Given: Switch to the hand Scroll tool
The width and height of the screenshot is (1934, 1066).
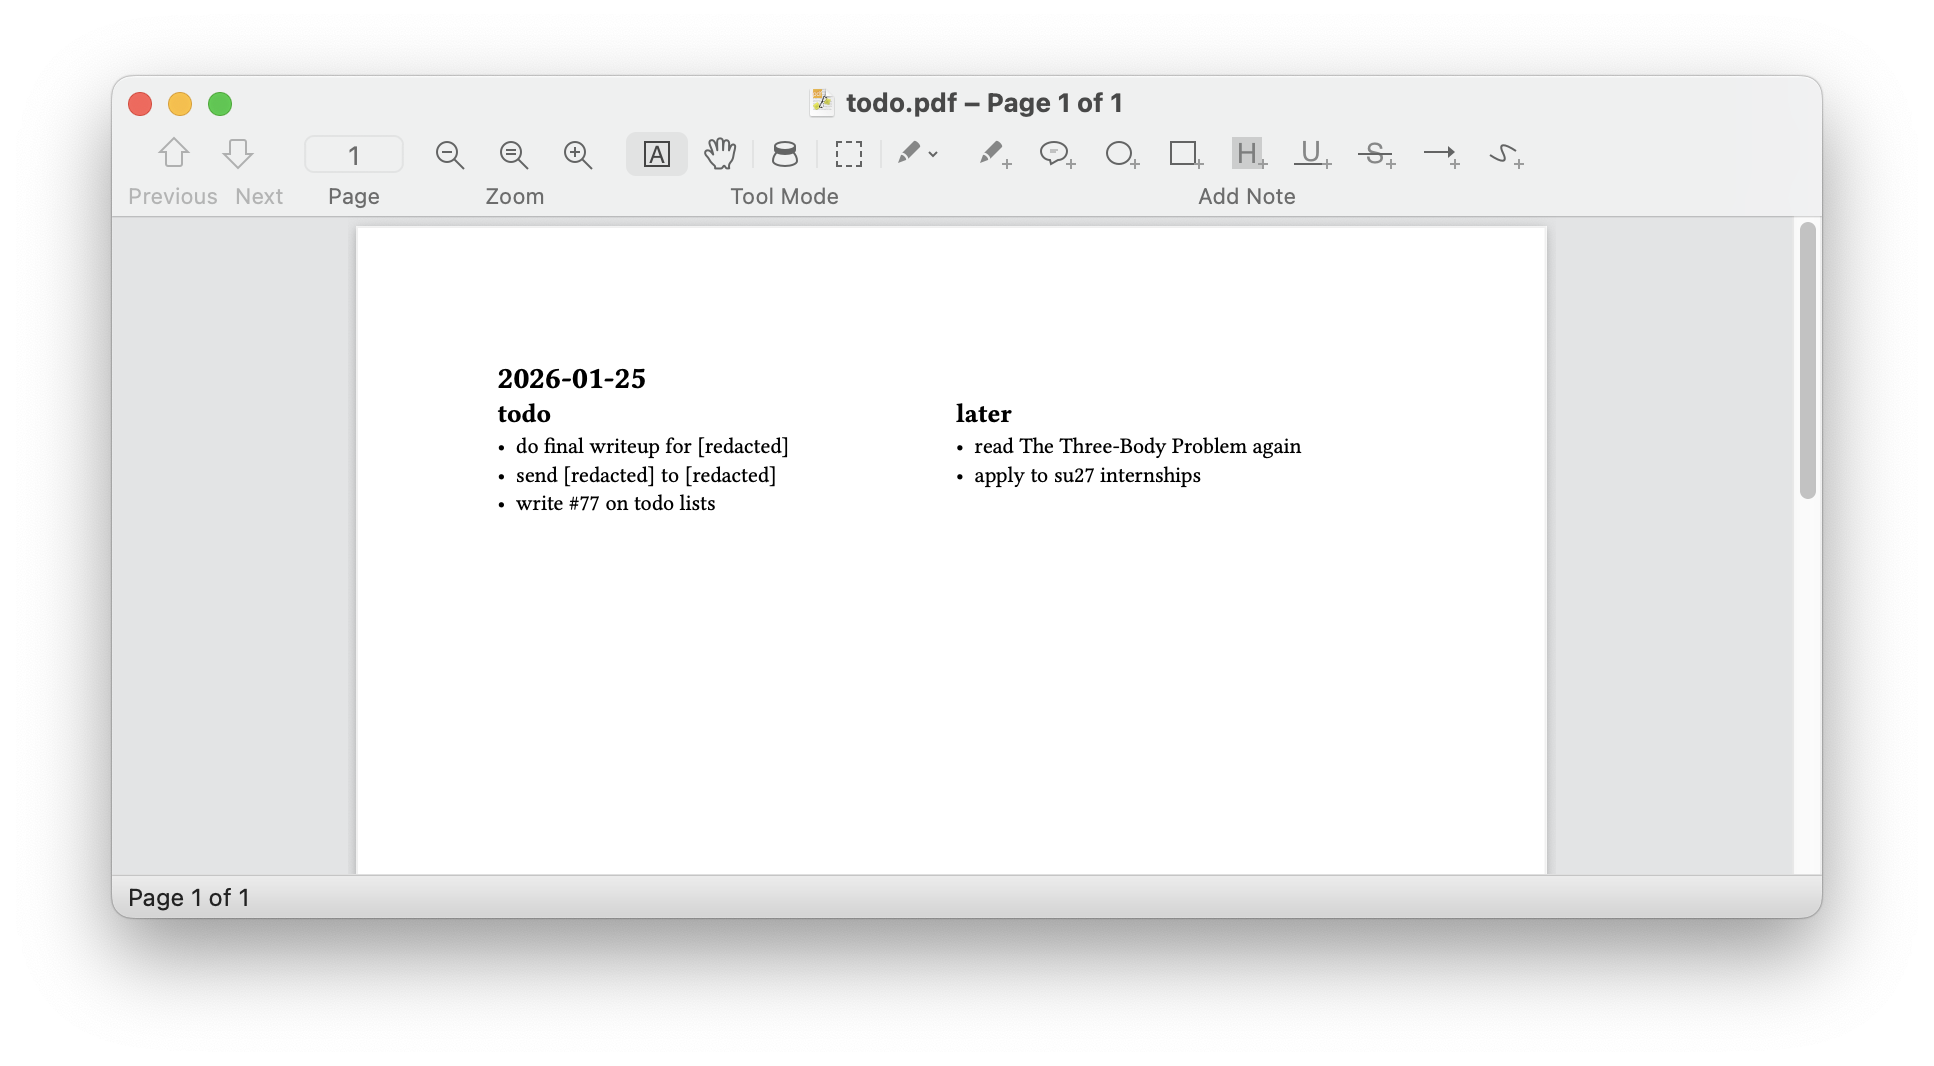Looking at the screenshot, I should (720, 154).
